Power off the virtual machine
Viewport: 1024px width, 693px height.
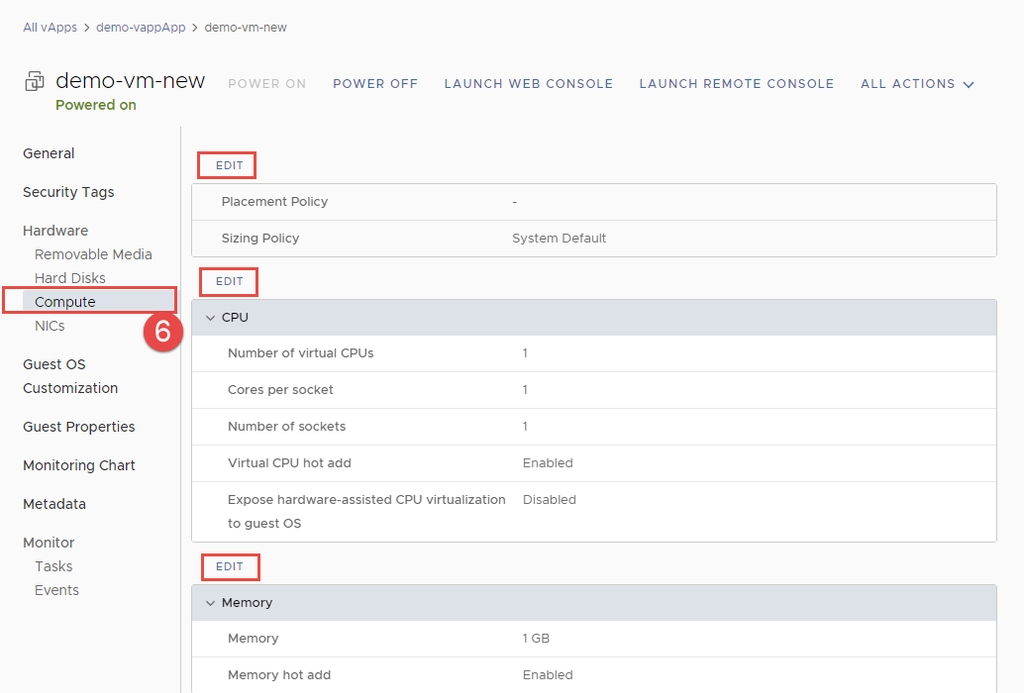click(375, 84)
